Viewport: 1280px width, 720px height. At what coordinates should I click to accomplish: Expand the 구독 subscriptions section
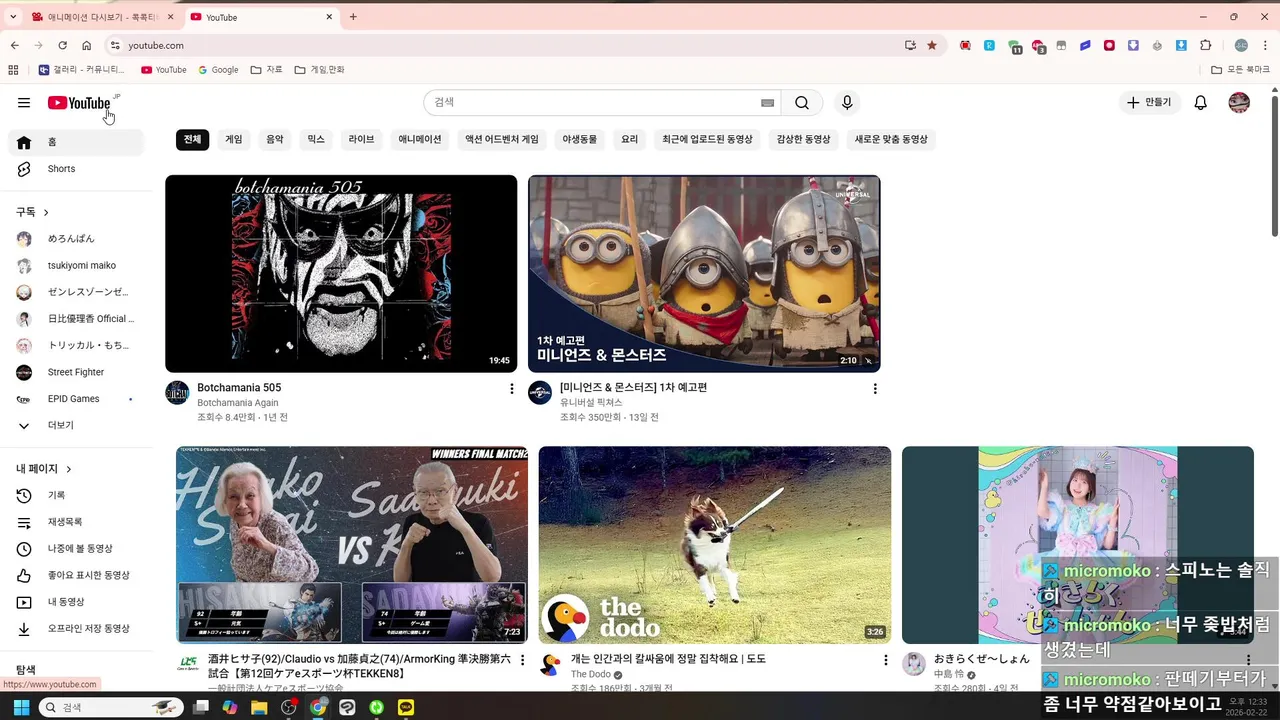click(x=33, y=212)
